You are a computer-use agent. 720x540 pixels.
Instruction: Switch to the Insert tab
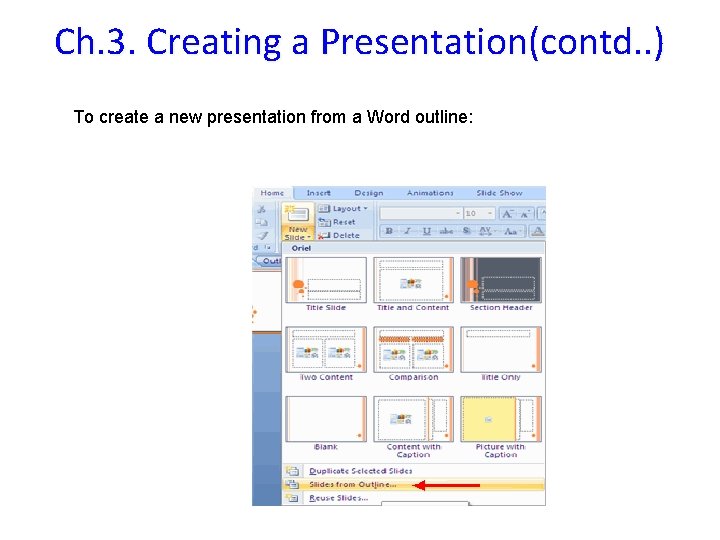318,193
